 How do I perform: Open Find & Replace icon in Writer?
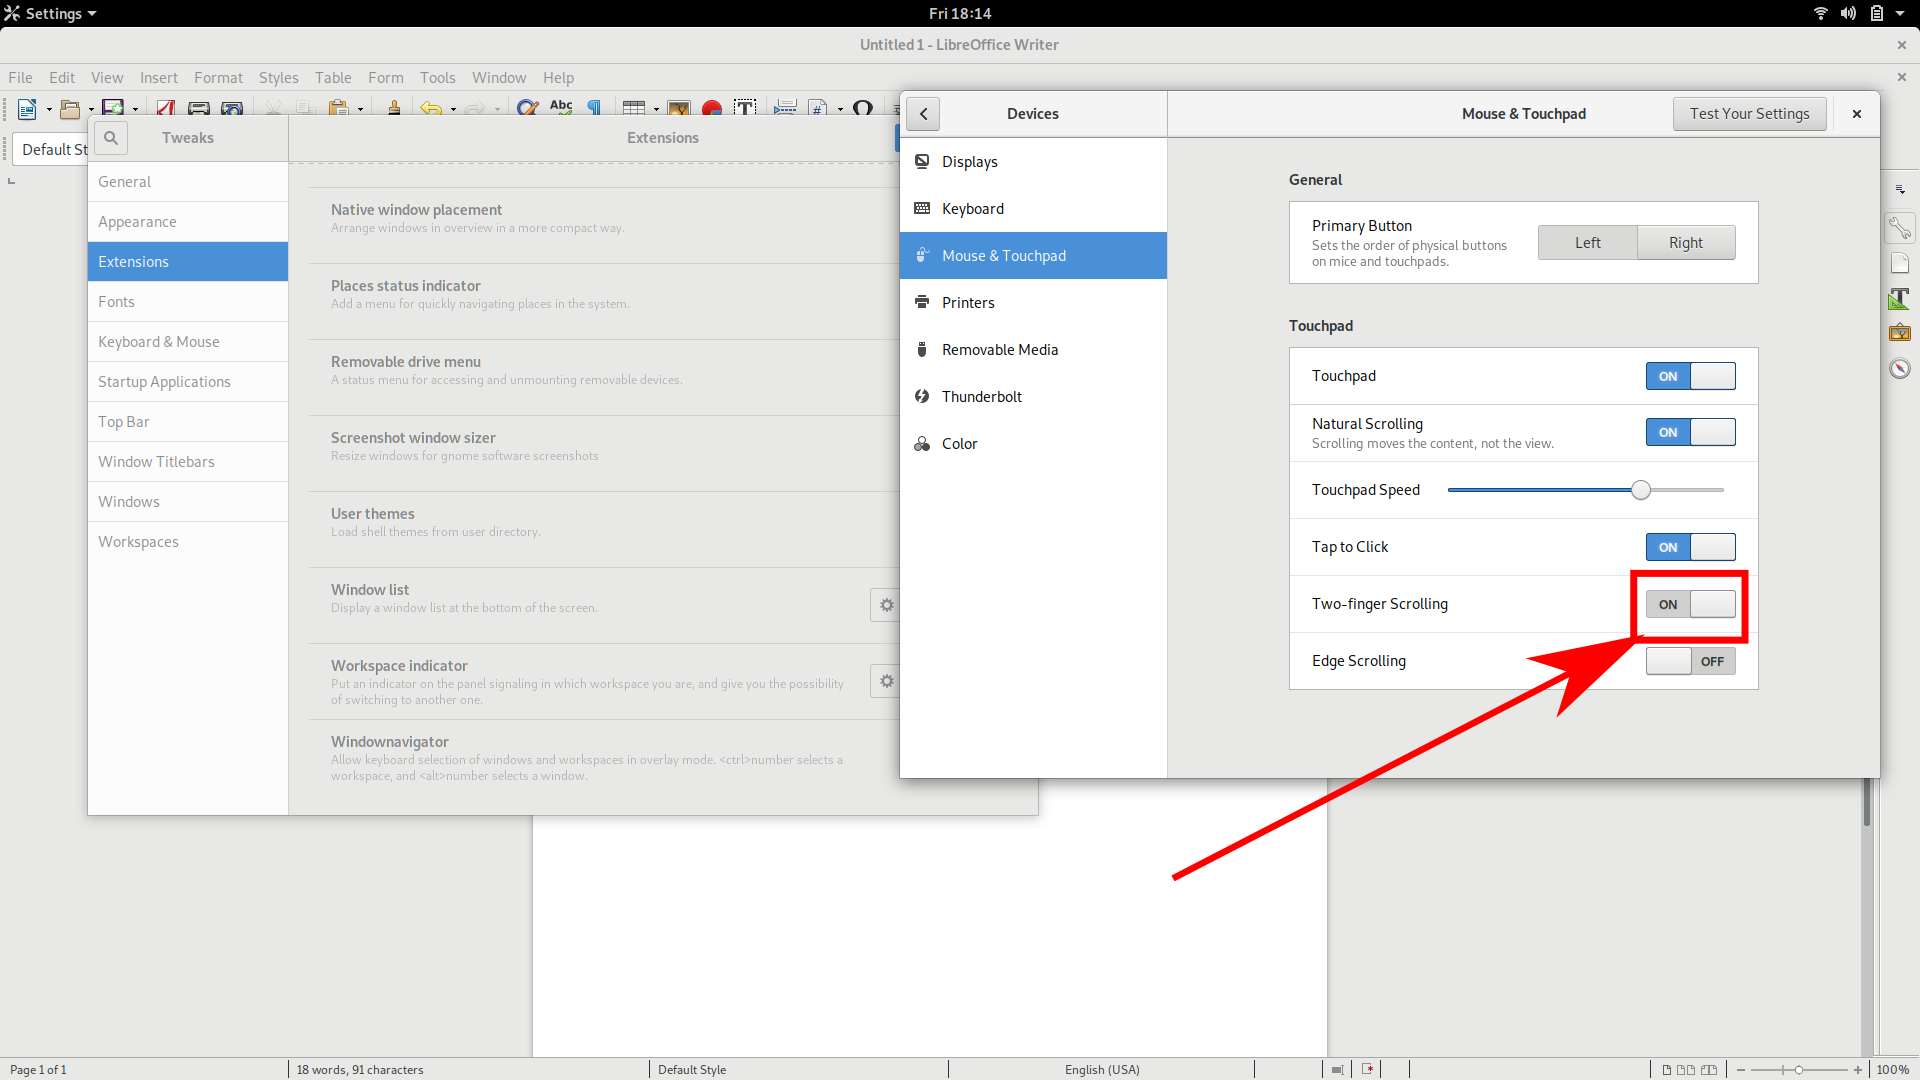pyautogui.click(x=528, y=108)
